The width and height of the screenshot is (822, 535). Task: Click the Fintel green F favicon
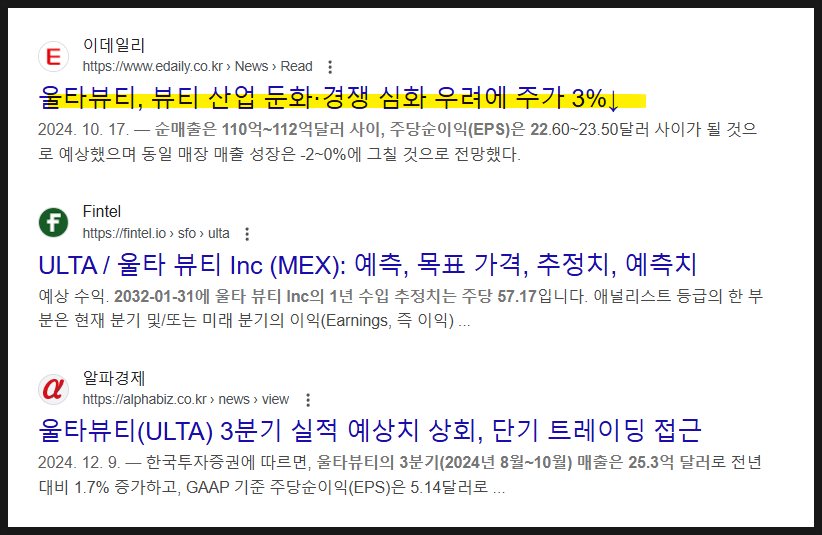coord(53,223)
